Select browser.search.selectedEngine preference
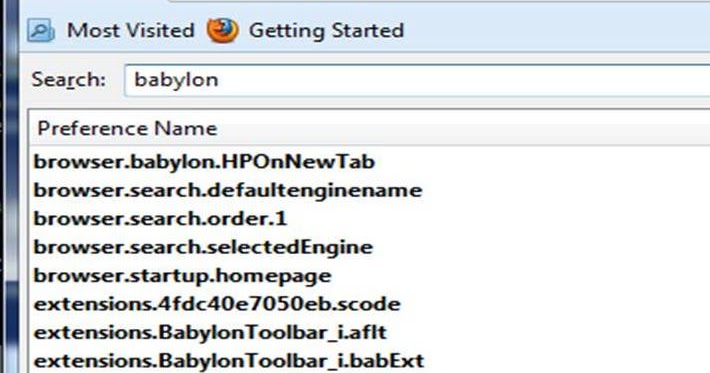The width and height of the screenshot is (710, 373). click(369, 247)
